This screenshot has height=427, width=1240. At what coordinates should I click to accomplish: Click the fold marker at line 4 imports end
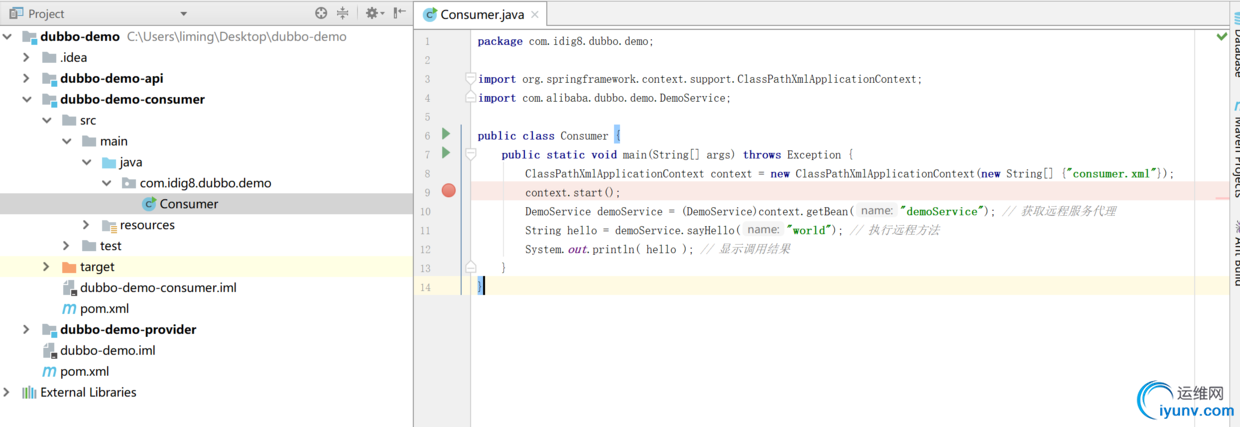pos(470,98)
